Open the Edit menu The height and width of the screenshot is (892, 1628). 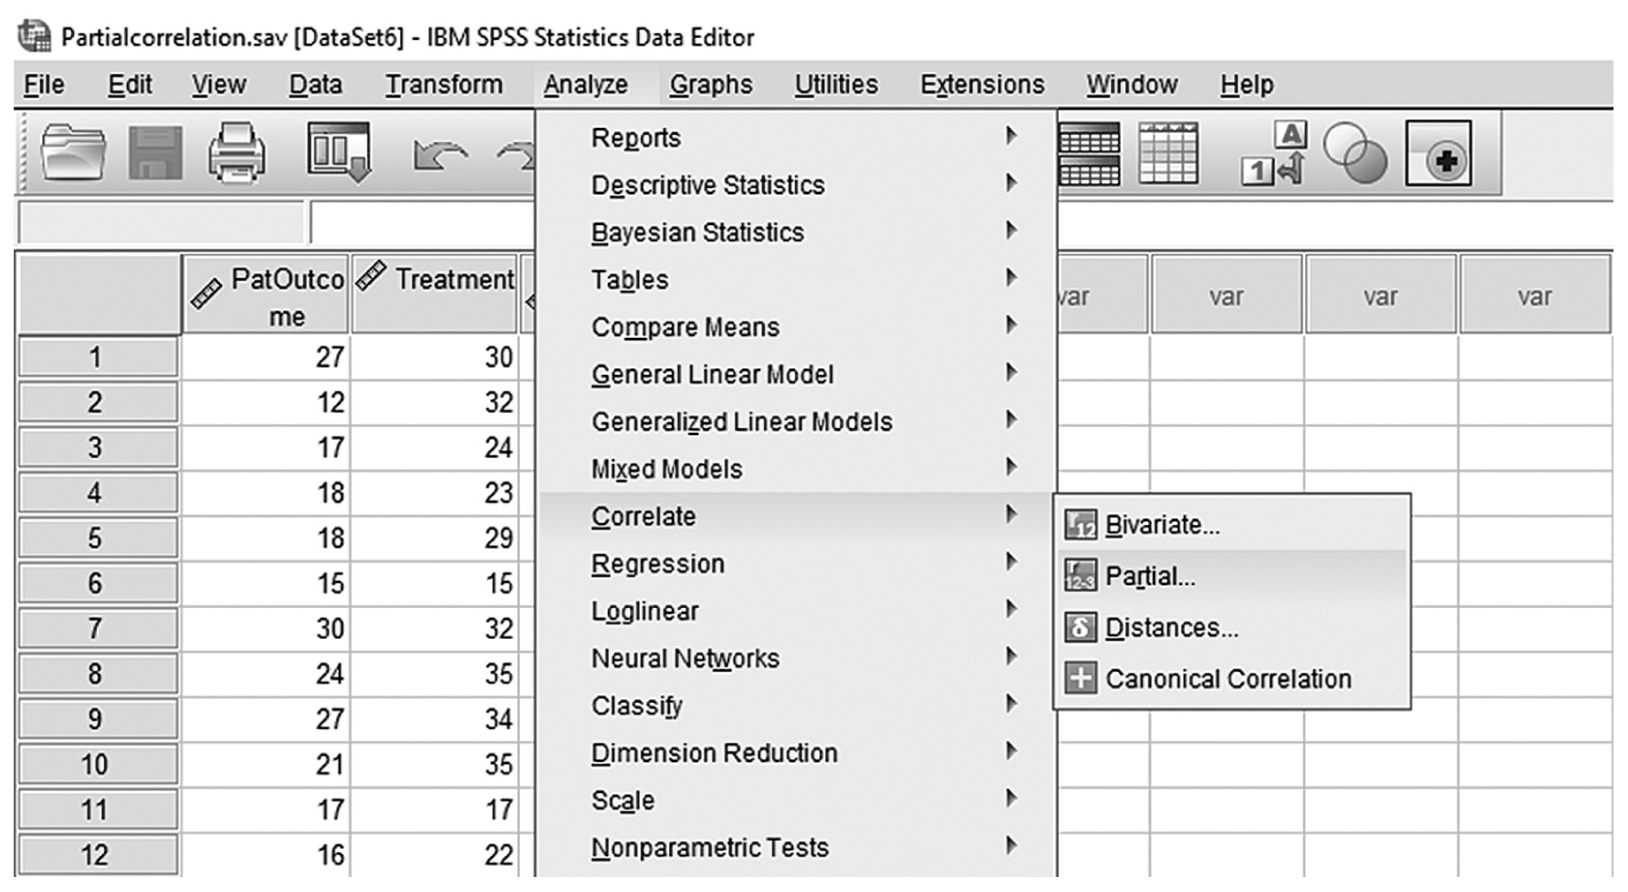130,85
